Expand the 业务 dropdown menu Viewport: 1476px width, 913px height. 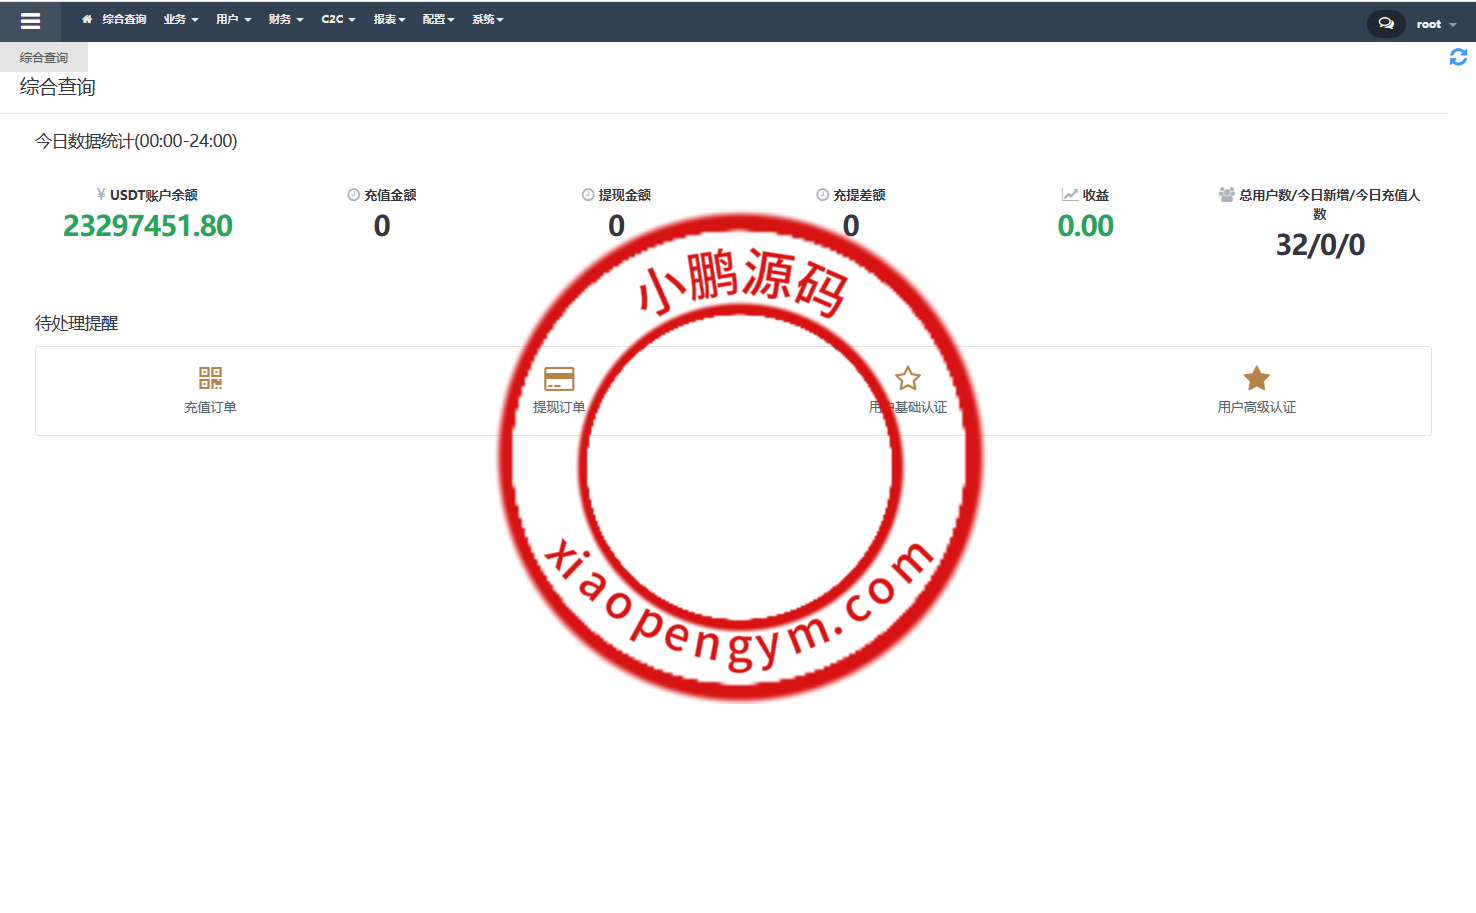click(x=180, y=19)
